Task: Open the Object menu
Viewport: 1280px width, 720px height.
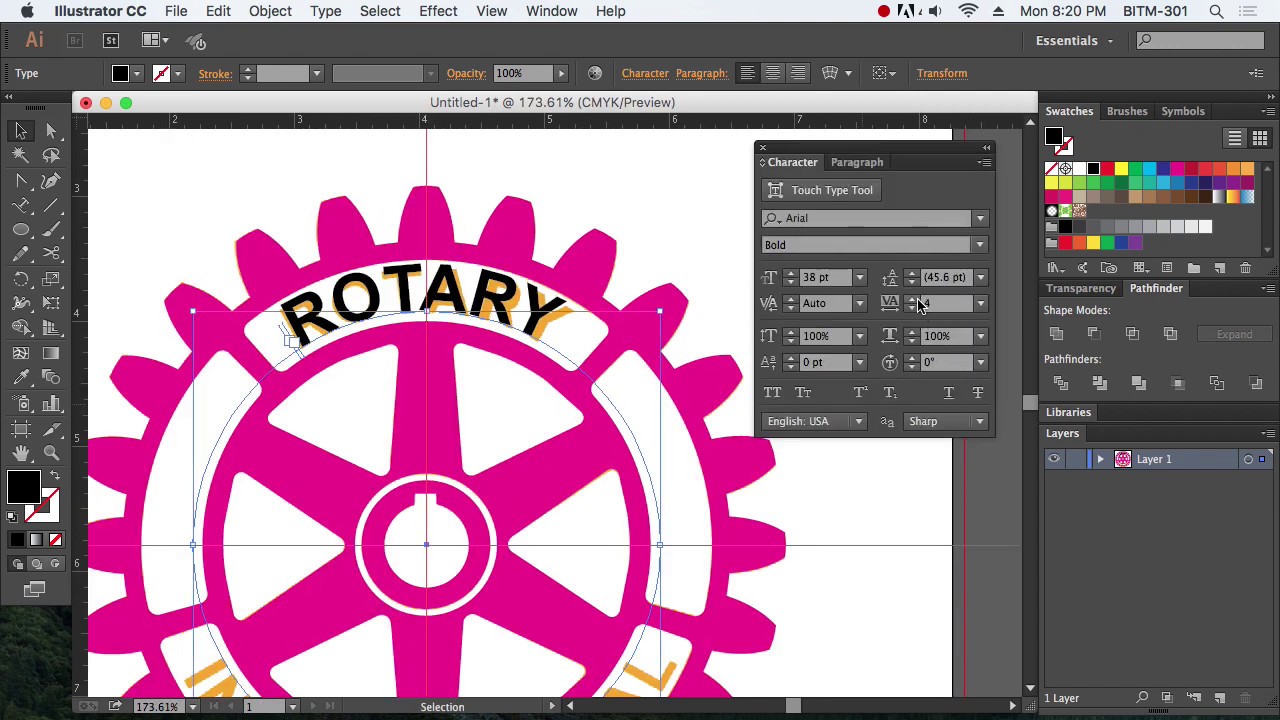Action: (x=270, y=11)
